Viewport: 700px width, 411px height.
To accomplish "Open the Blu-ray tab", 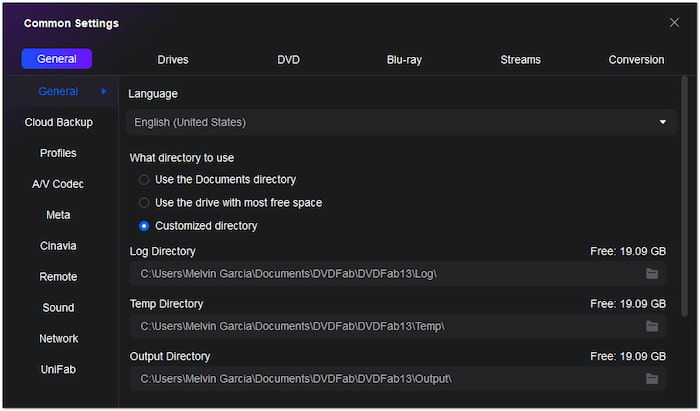I will pos(404,60).
